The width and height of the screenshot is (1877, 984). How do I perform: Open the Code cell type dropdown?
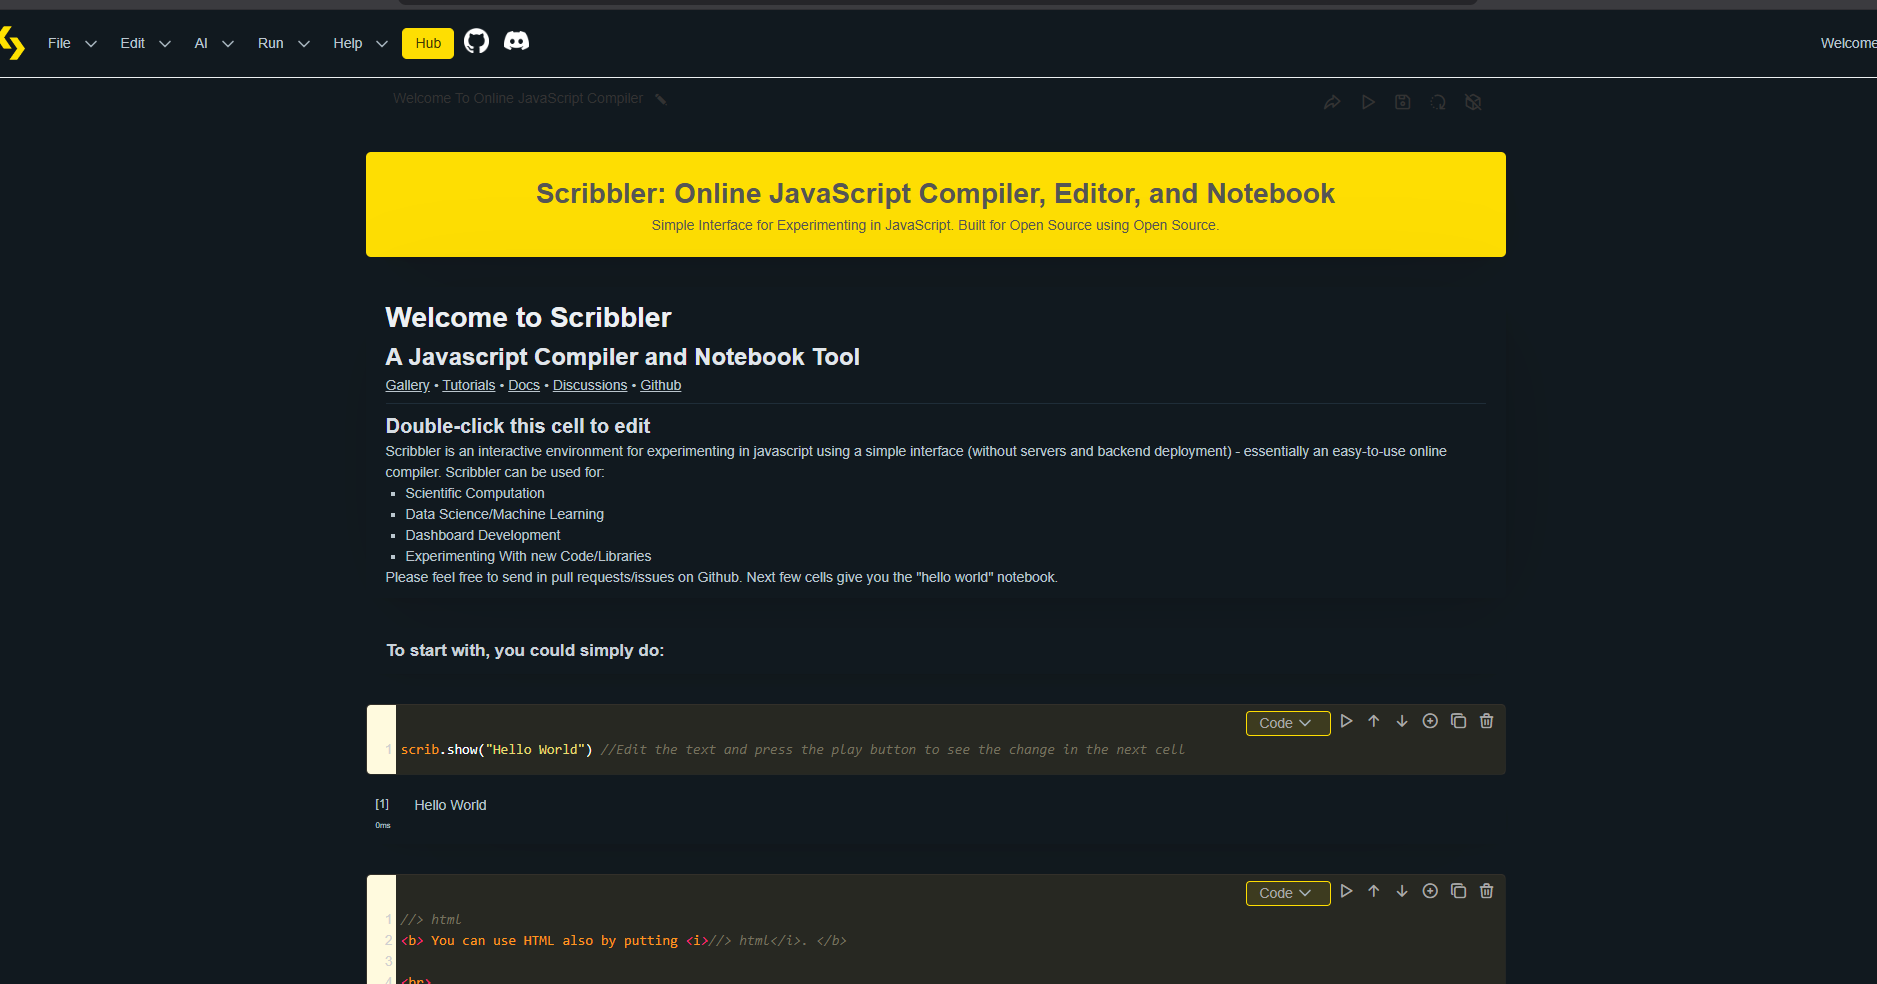(x=1288, y=722)
